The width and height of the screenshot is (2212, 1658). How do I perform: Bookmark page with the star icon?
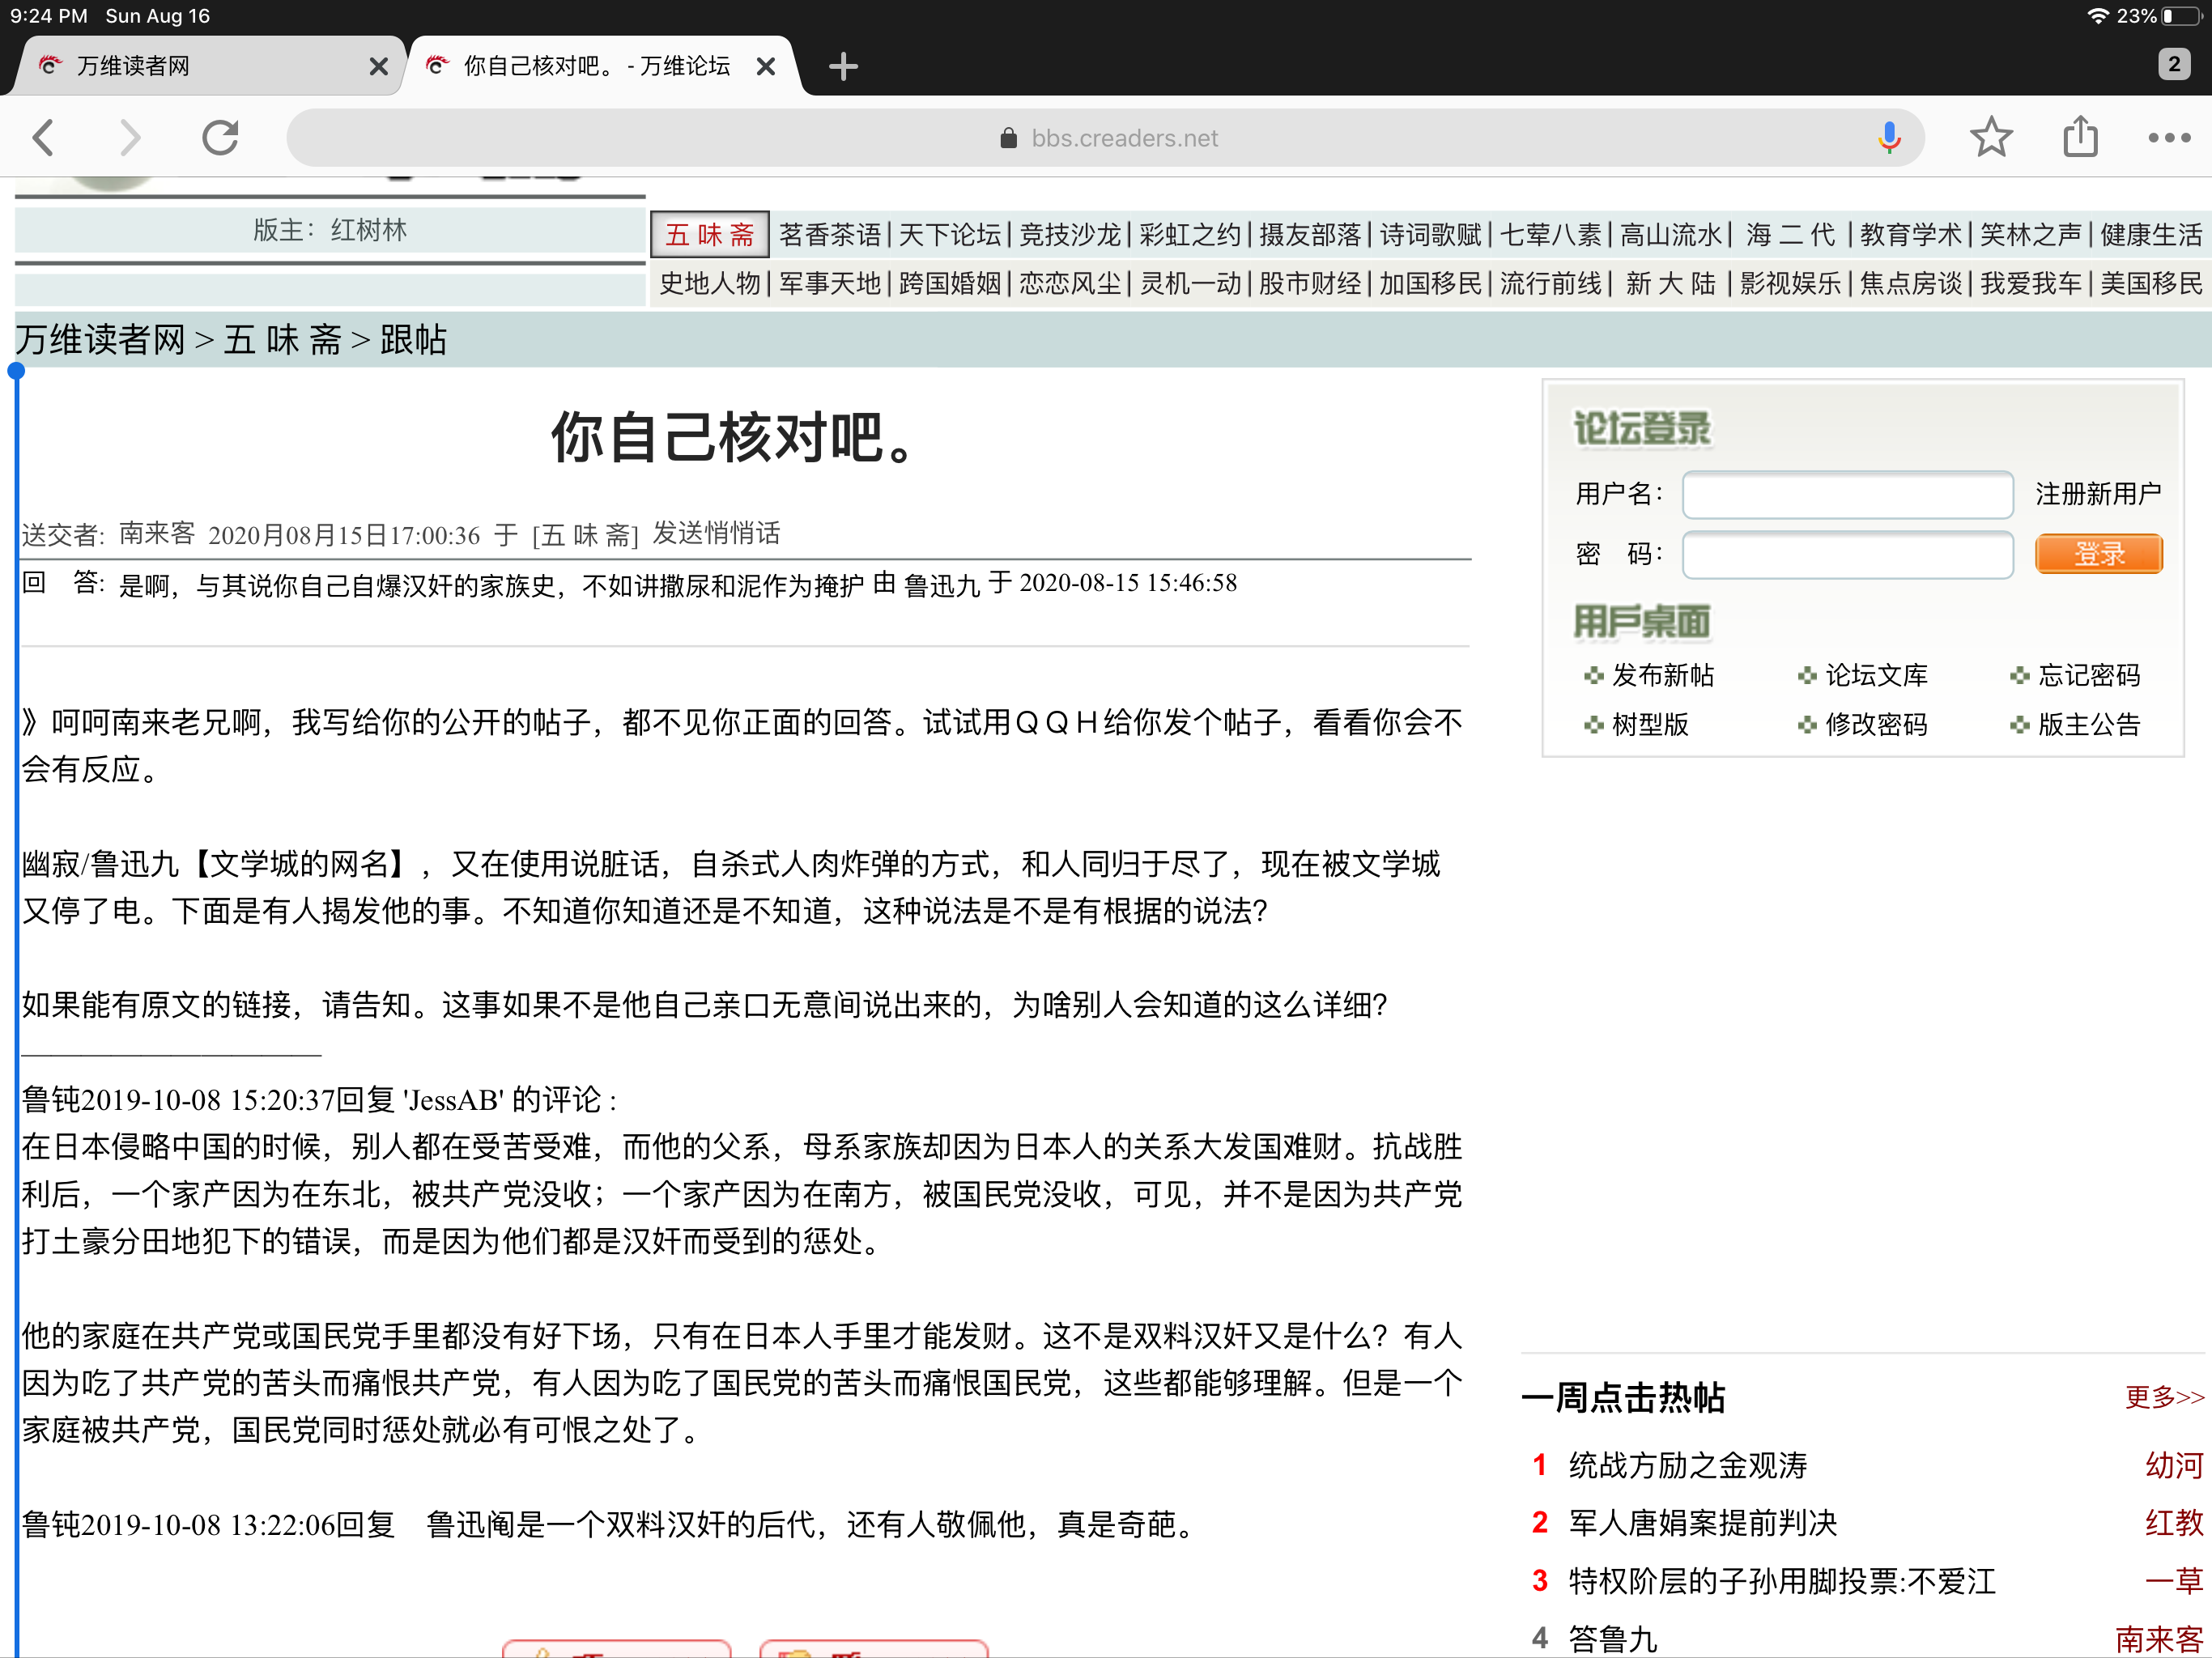point(1990,138)
